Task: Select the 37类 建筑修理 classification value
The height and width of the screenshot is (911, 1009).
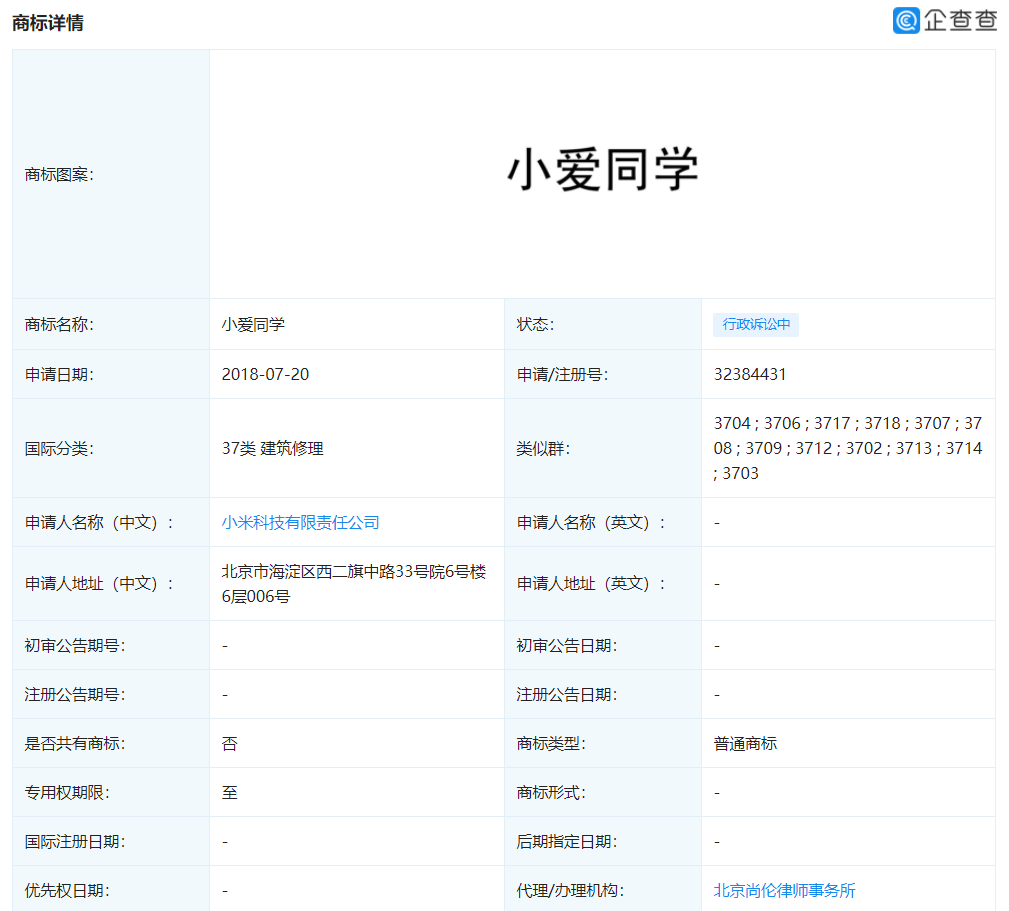Action: [272, 448]
